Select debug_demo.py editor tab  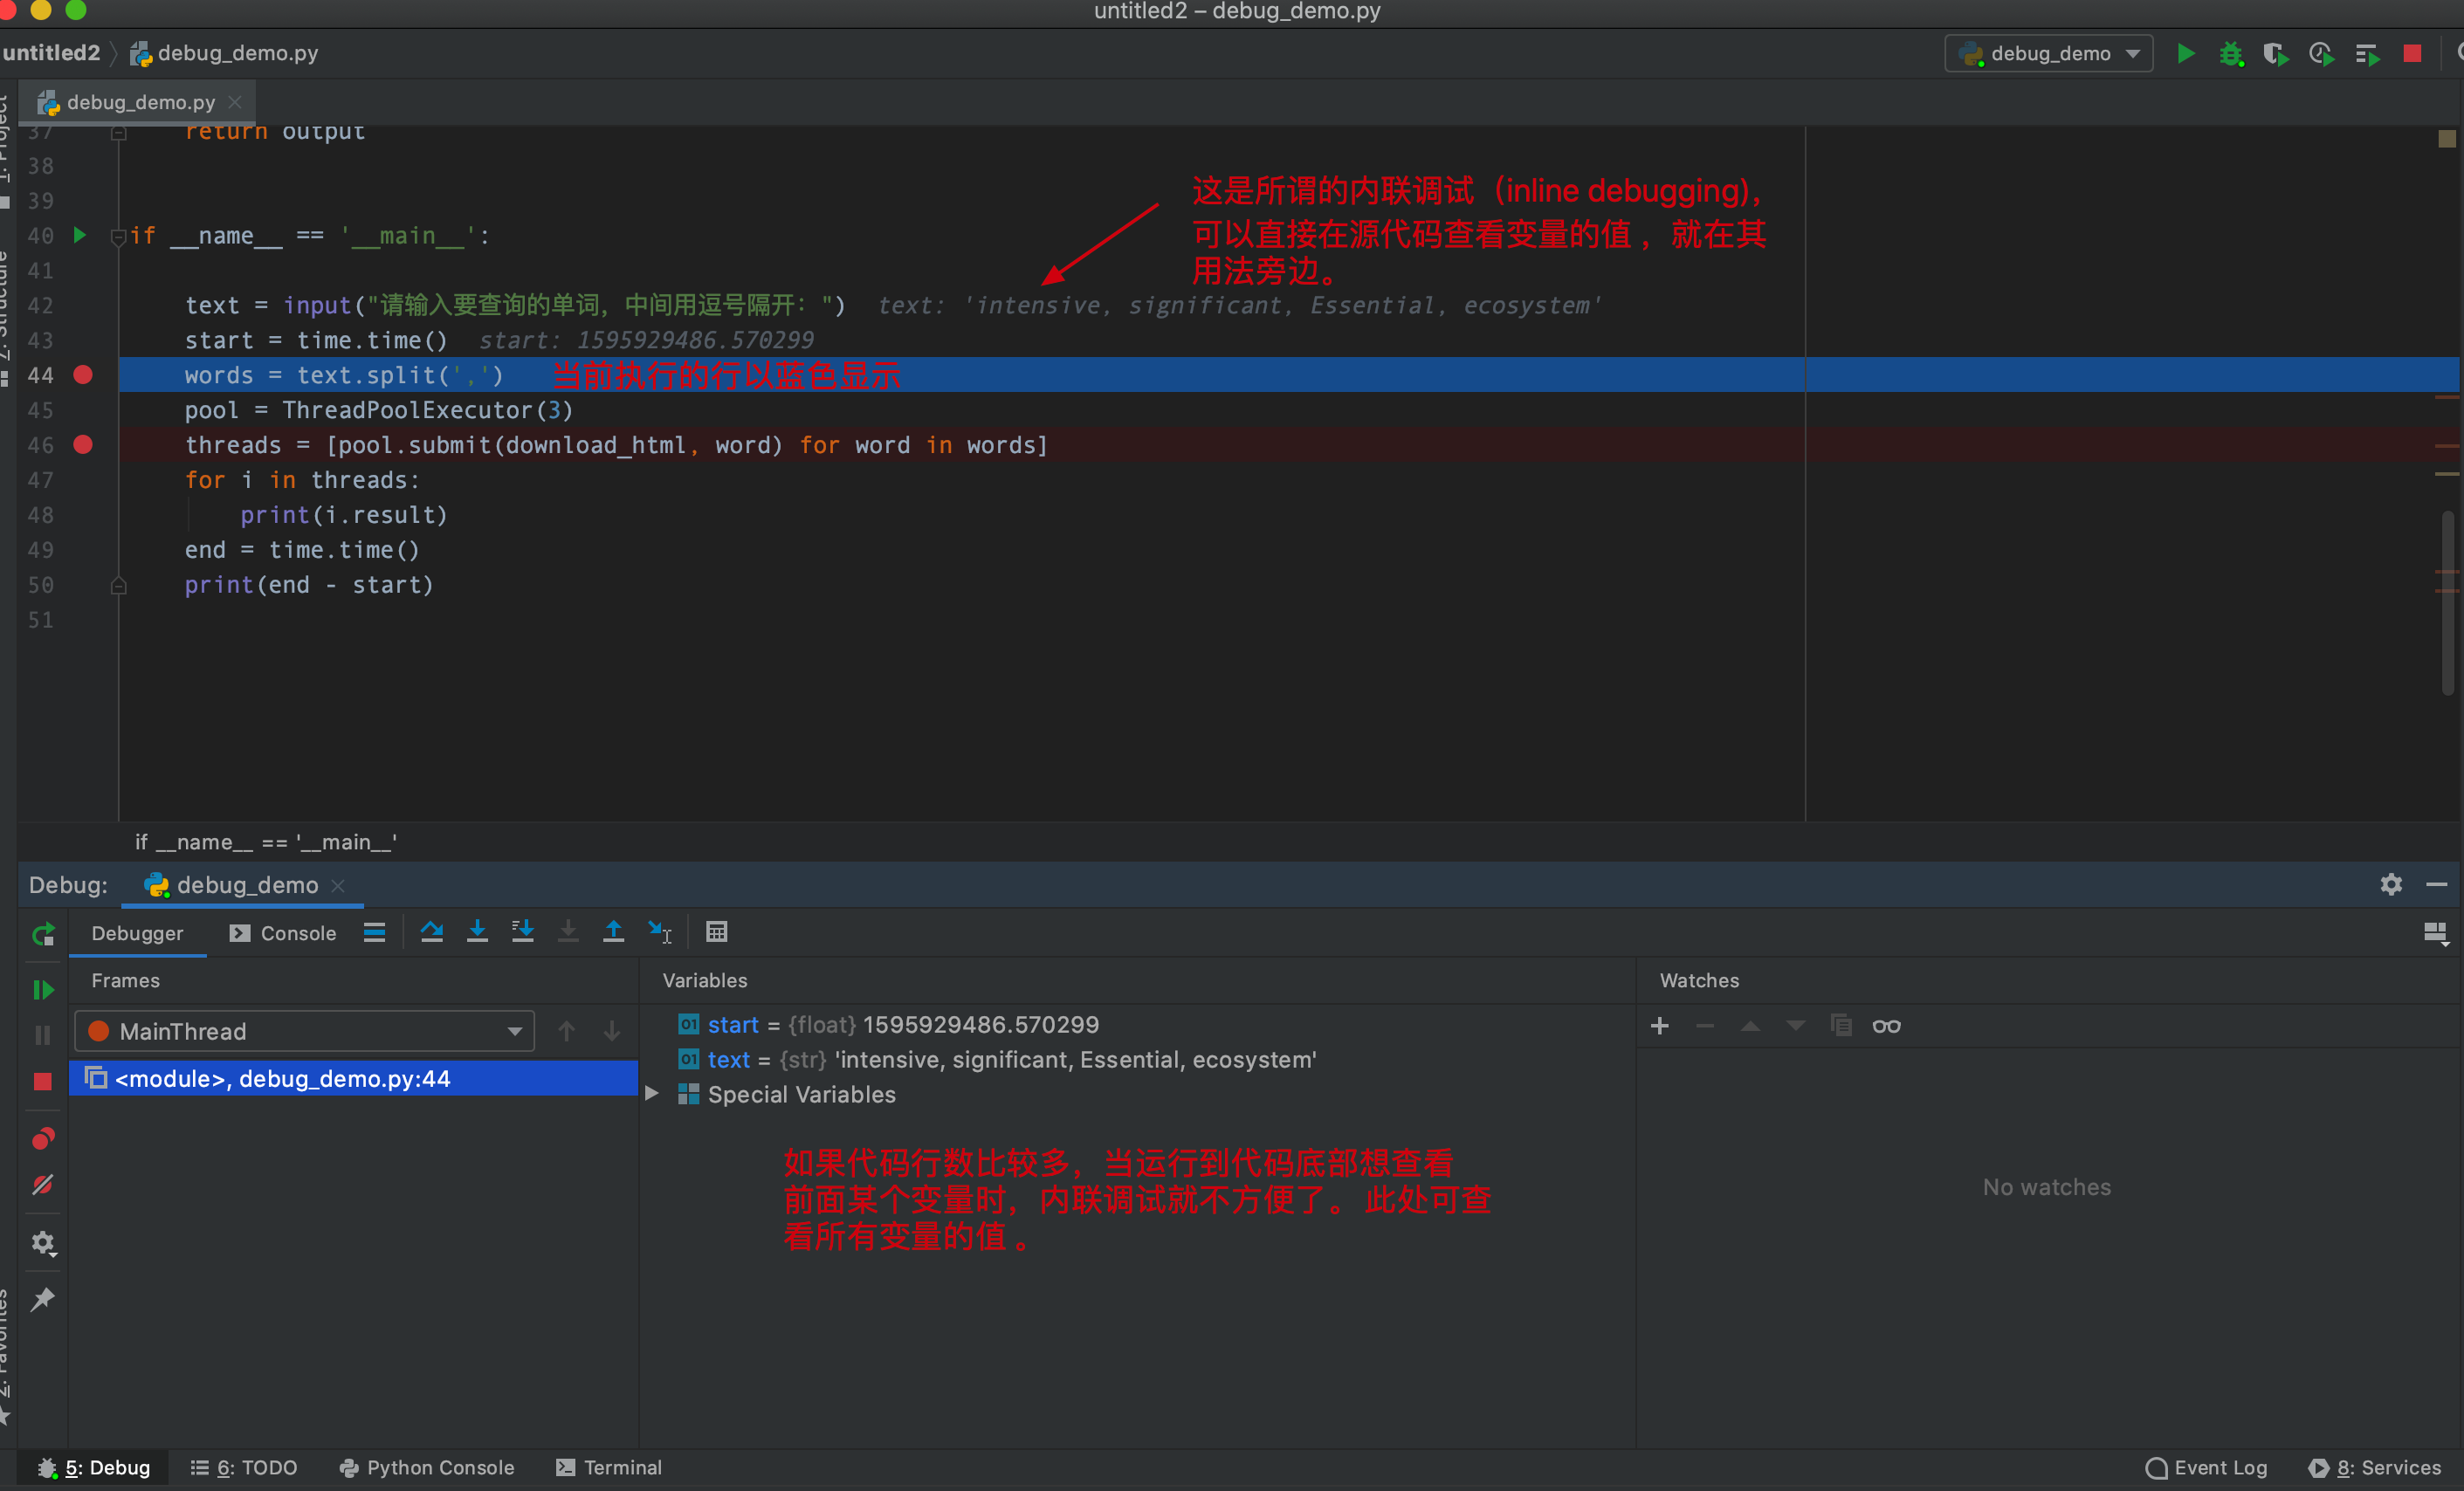click(x=140, y=102)
